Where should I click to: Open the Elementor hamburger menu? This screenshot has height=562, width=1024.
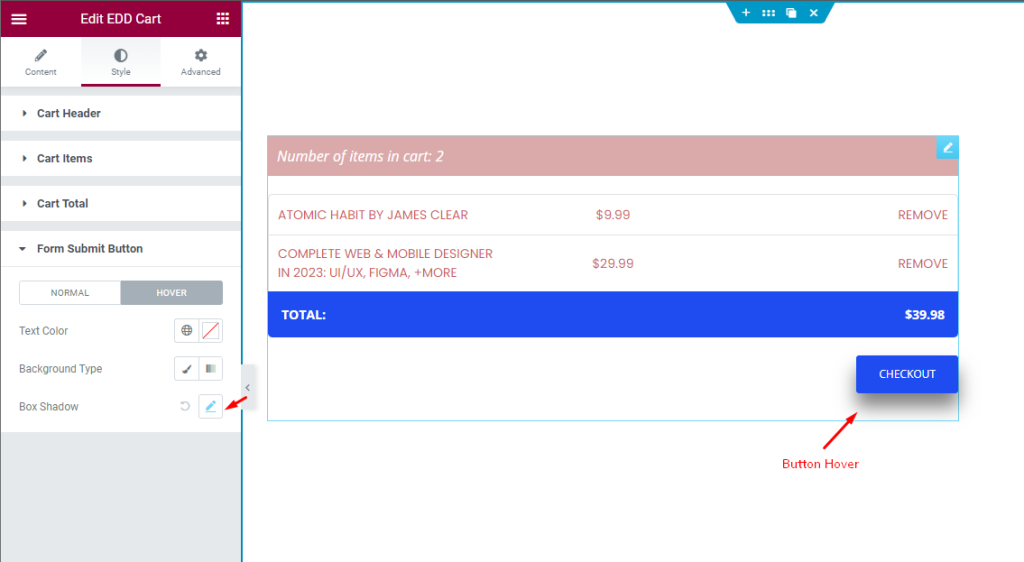tap(19, 19)
